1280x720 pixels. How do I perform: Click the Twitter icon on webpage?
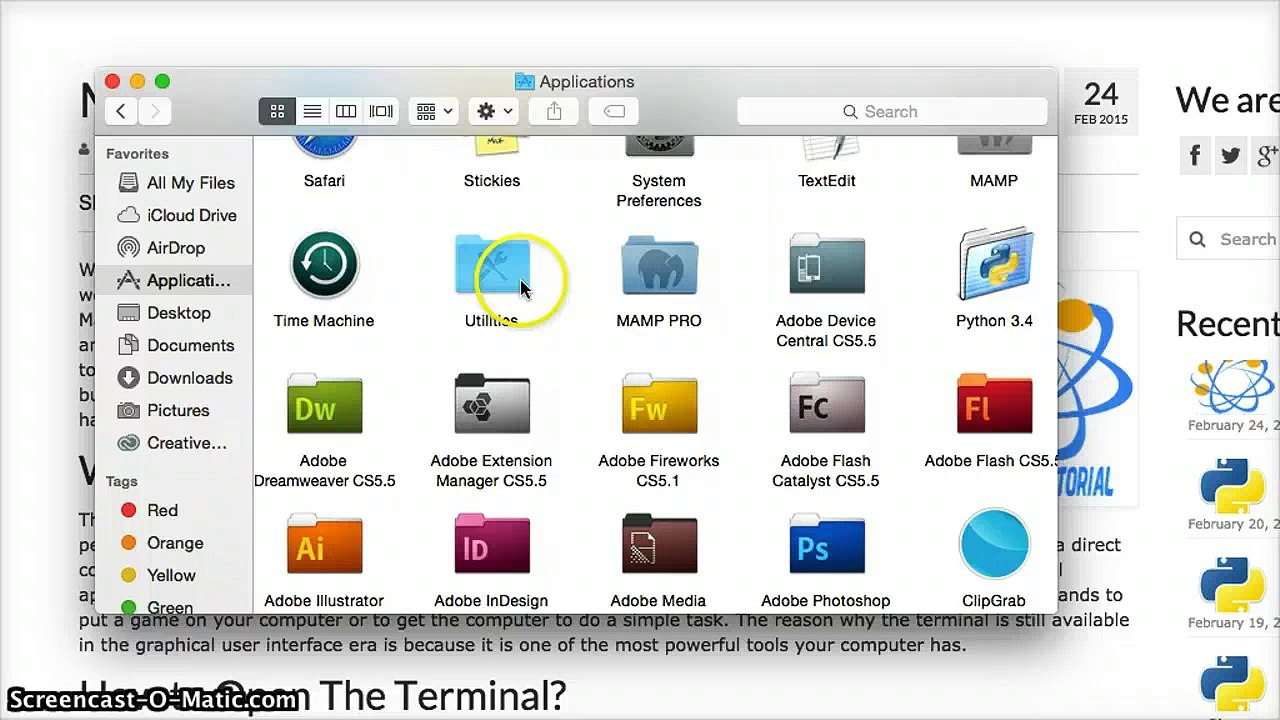pos(1230,155)
